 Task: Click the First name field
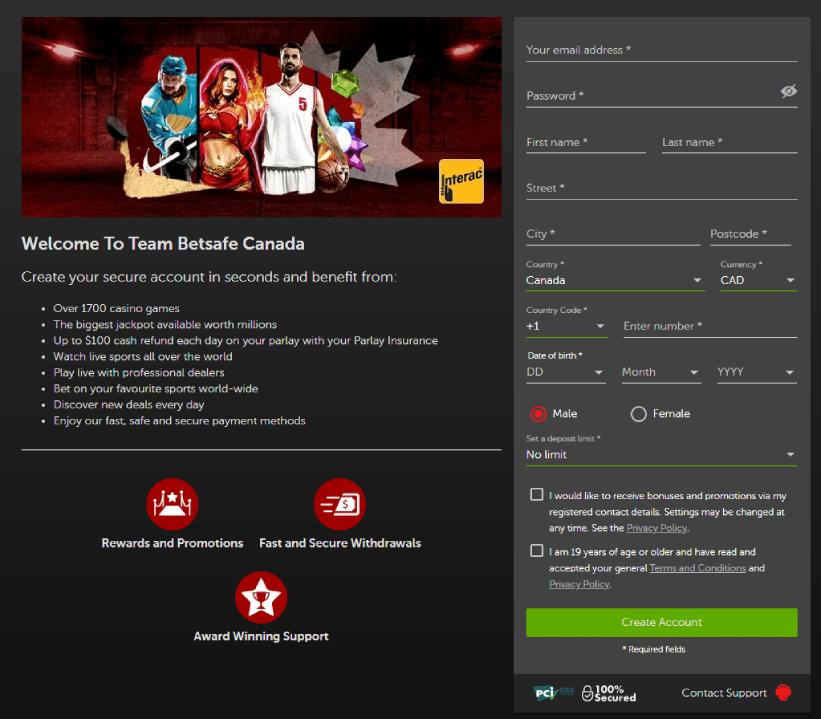(x=586, y=142)
